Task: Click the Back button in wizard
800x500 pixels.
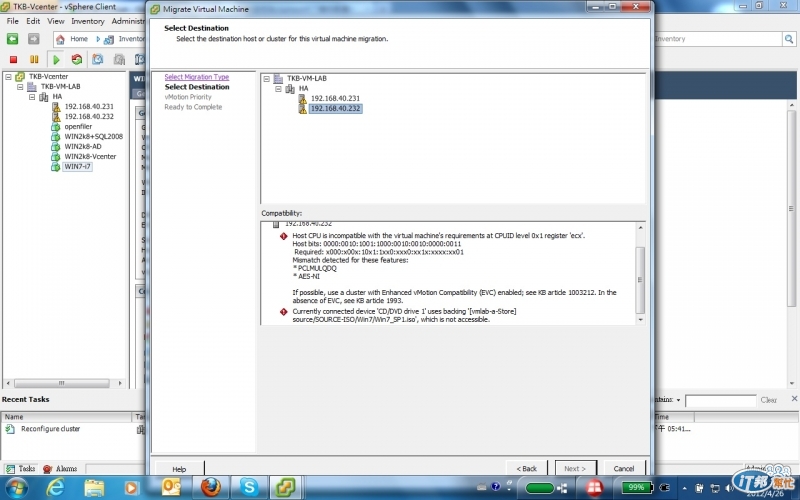Action: click(x=527, y=468)
